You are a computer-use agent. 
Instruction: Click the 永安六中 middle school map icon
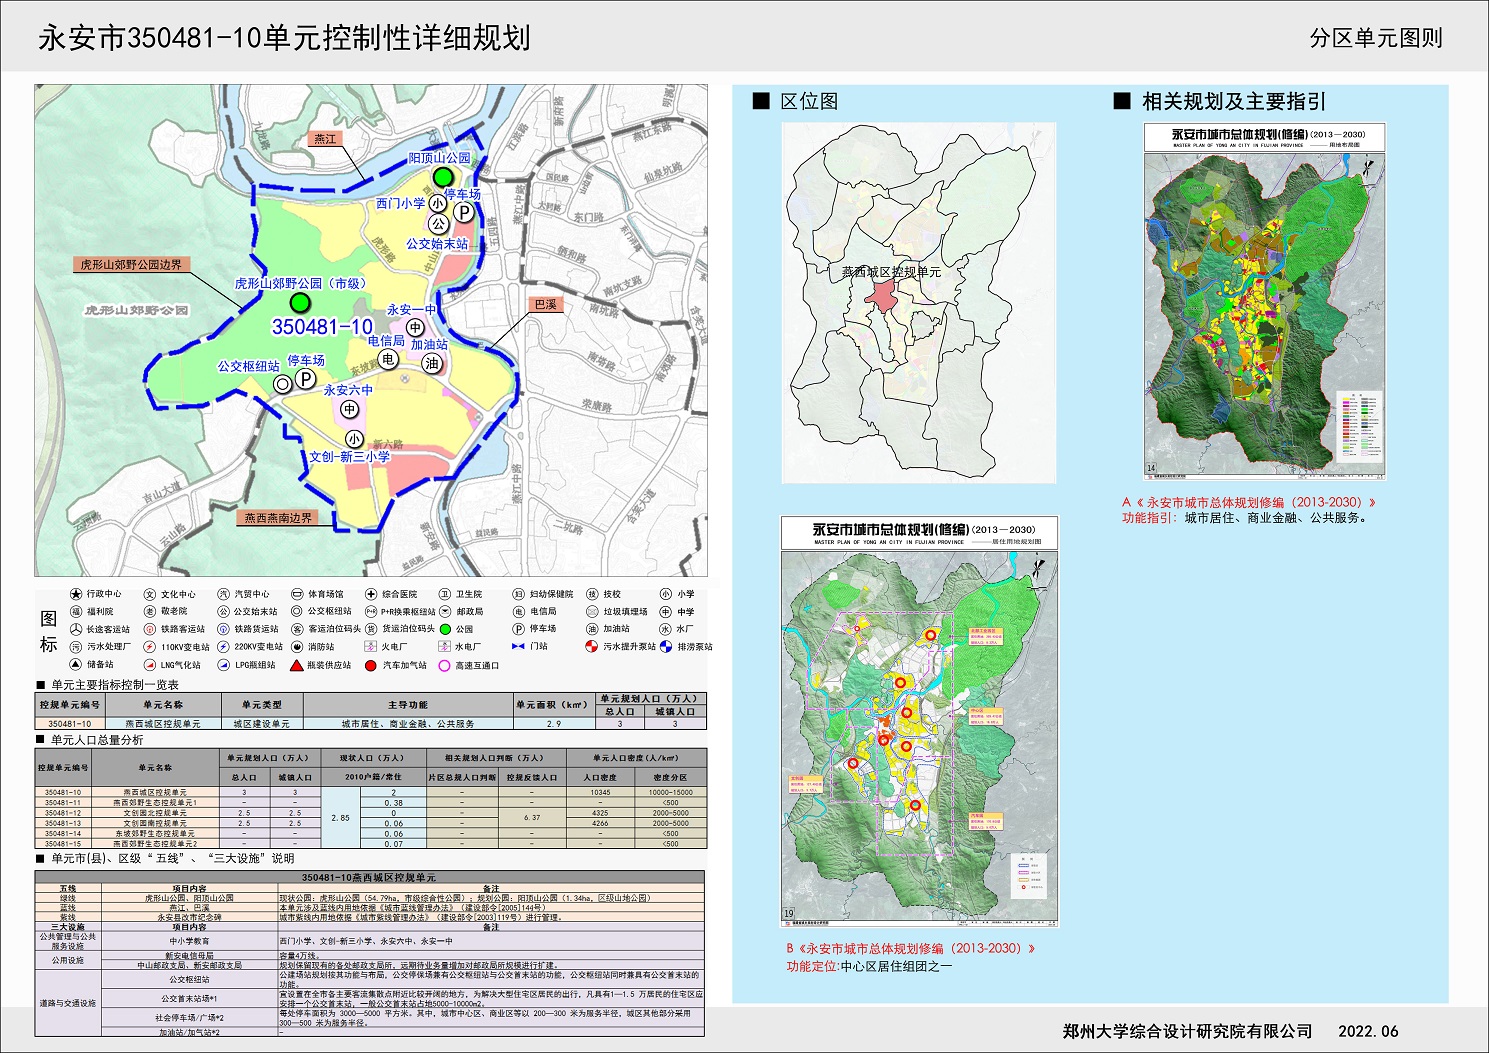pyautogui.click(x=350, y=409)
